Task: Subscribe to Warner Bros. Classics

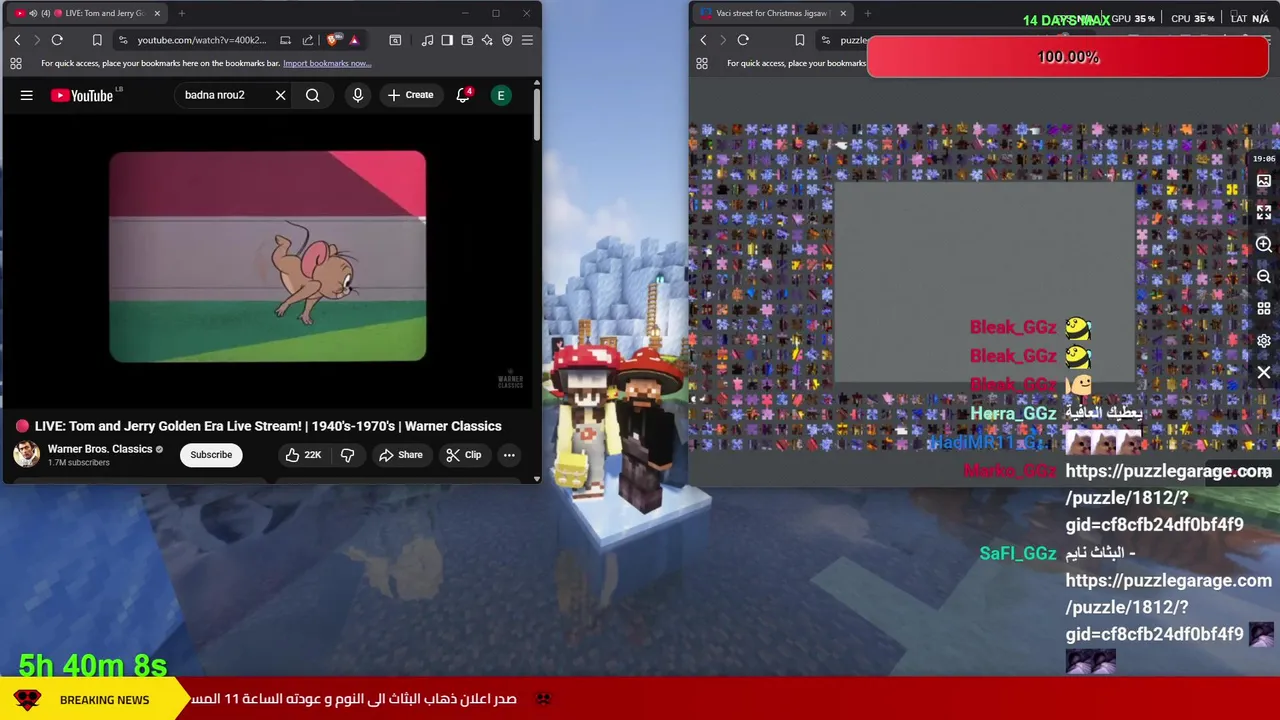Action: (x=211, y=455)
